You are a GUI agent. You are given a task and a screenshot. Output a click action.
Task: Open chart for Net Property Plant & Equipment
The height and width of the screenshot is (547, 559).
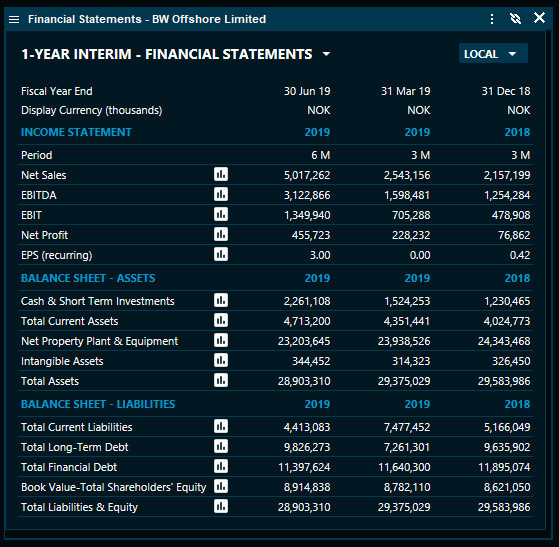[x=221, y=340]
